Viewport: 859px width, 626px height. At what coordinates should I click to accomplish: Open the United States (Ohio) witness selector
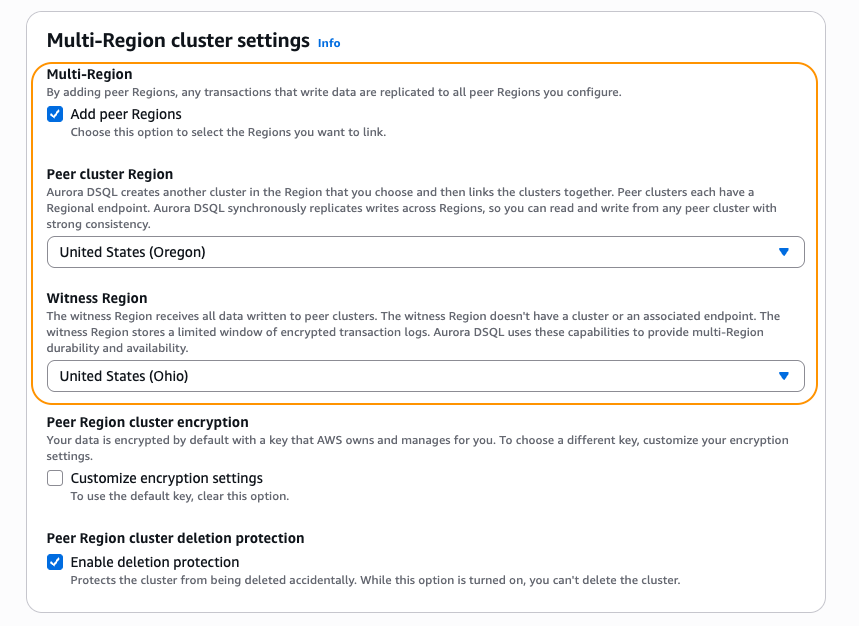point(425,375)
